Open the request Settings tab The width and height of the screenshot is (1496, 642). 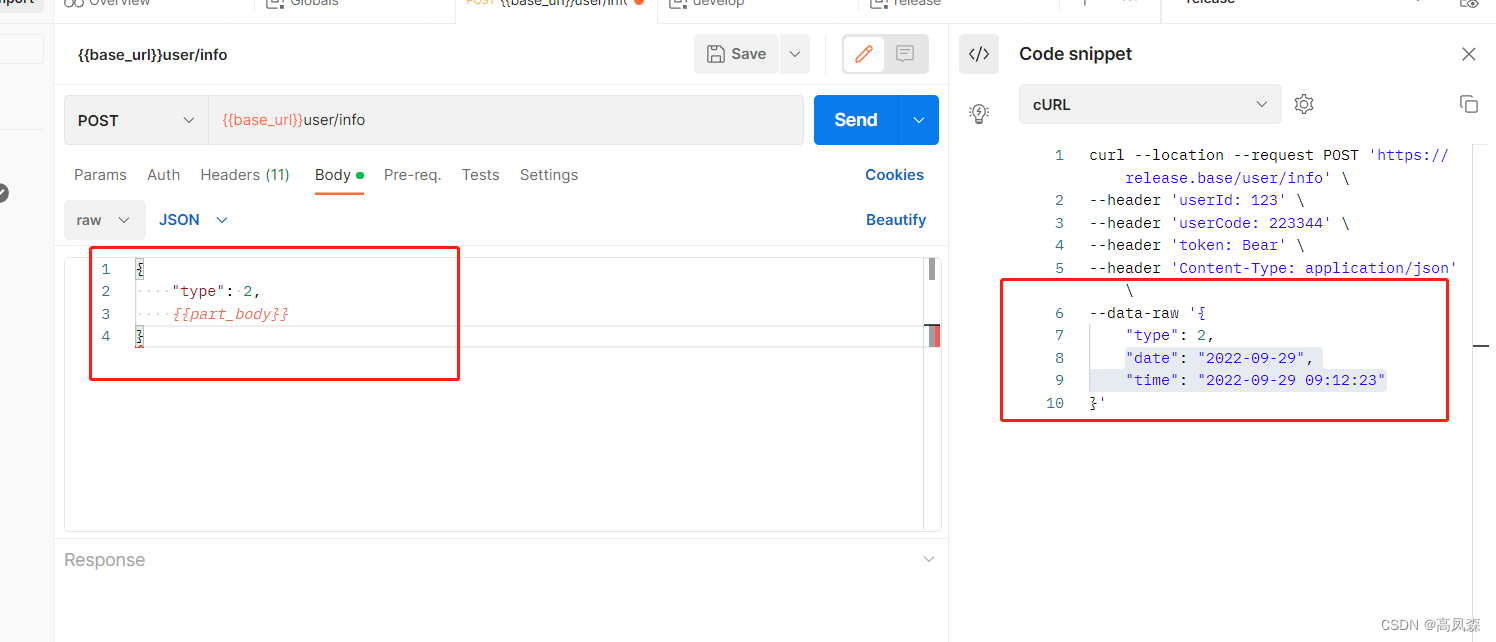click(x=549, y=175)
